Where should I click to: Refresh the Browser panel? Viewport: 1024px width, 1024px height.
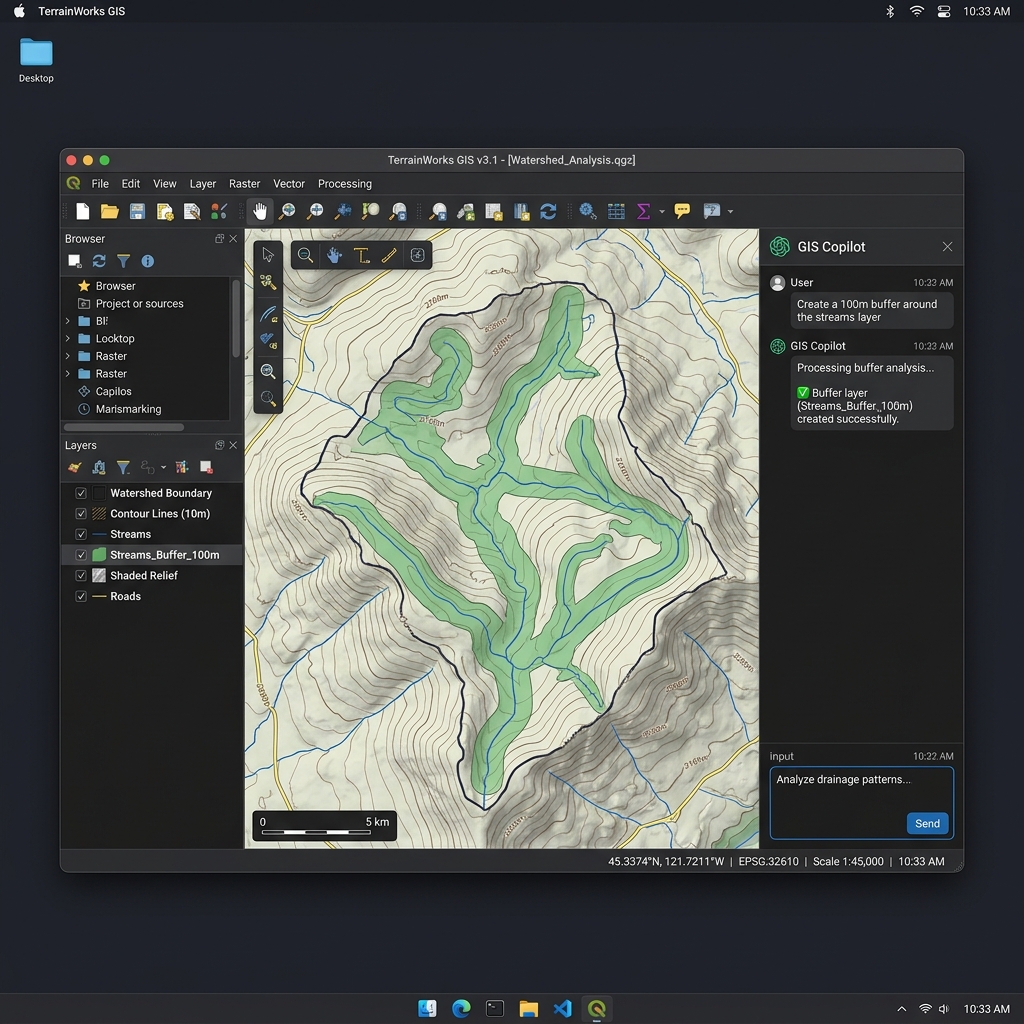tap(99, 261)
